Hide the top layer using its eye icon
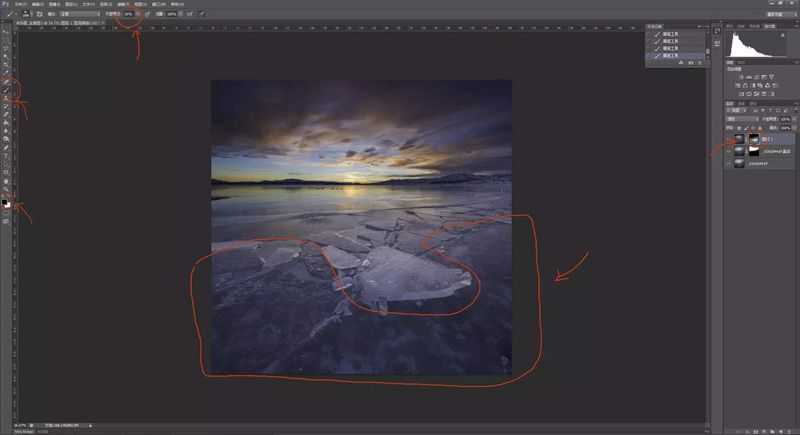The height and width of the screenshot is (435, 800). point(729,139)
